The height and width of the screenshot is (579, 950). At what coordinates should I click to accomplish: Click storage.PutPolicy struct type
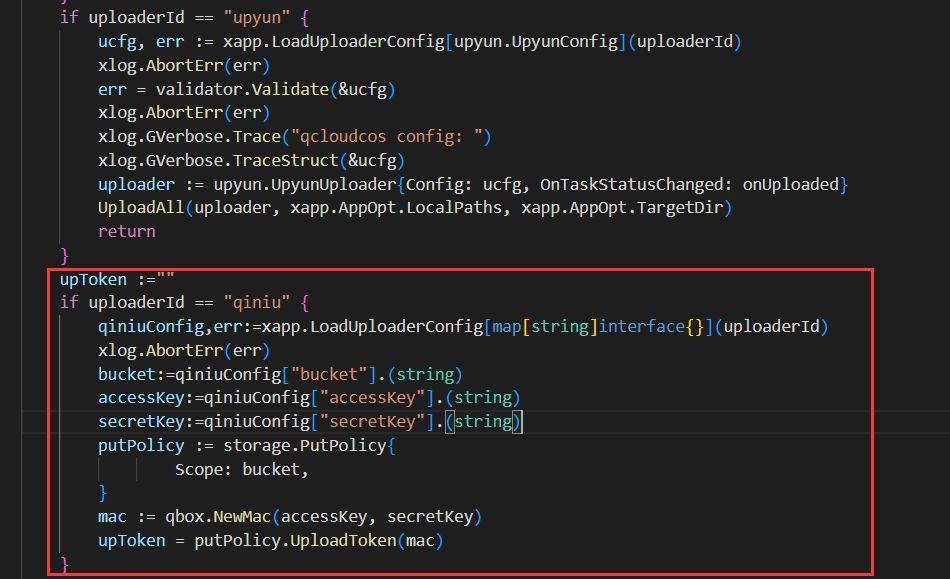coord(305,446)
